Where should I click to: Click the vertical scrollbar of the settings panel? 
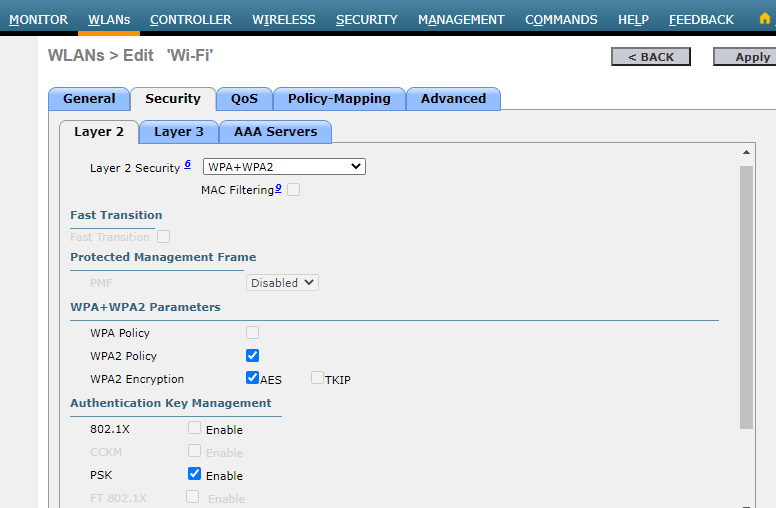point(746,300)
